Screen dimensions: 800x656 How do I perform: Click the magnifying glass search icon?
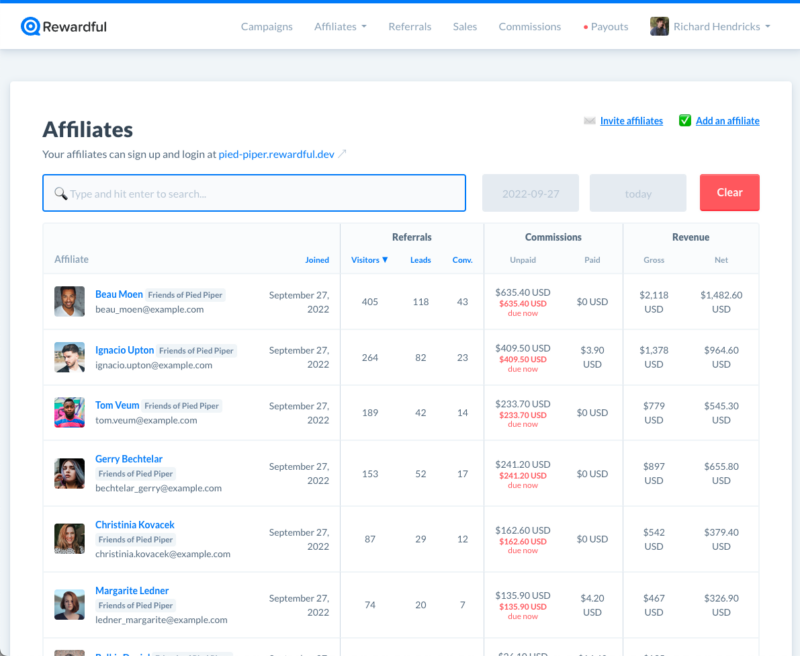coord(61,193)
